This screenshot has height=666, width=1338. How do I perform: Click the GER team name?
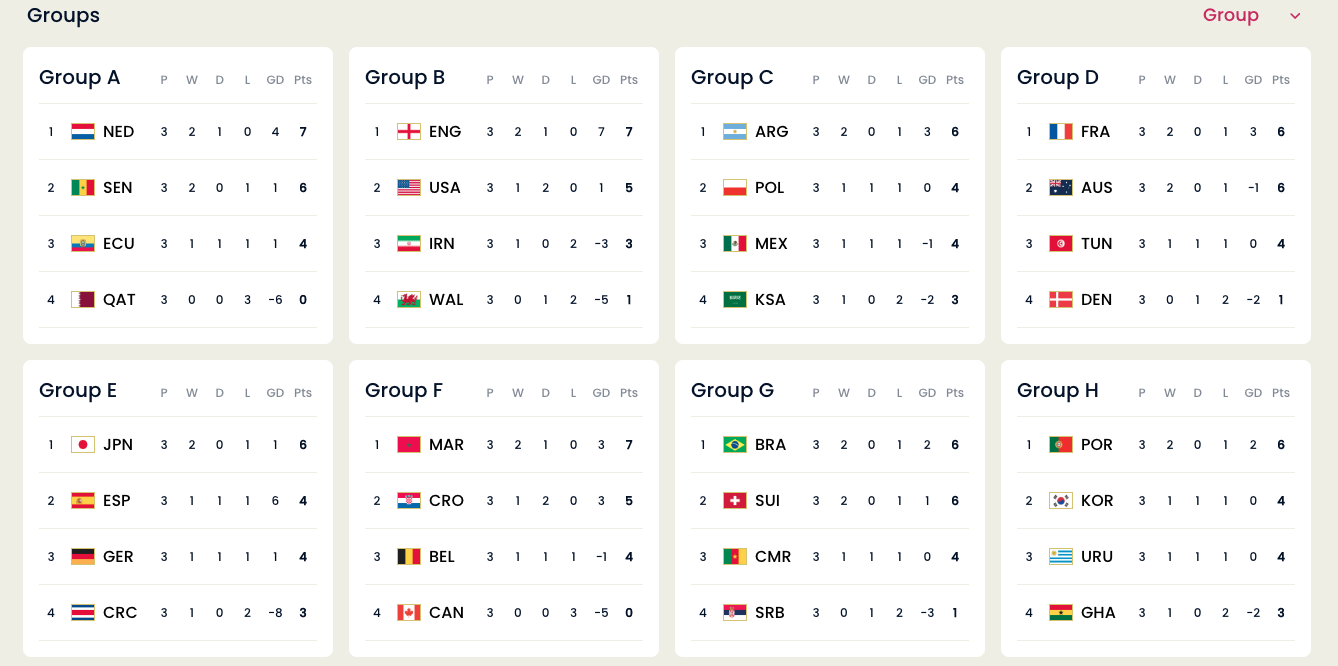(x=118, y=557)
